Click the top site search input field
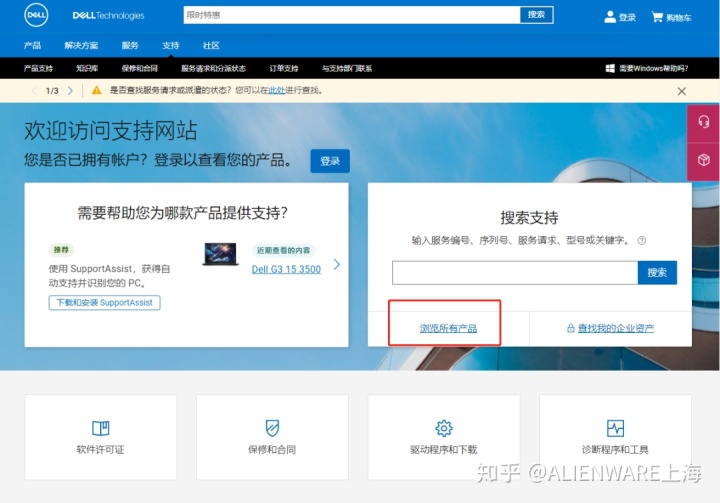 point(352,15)
